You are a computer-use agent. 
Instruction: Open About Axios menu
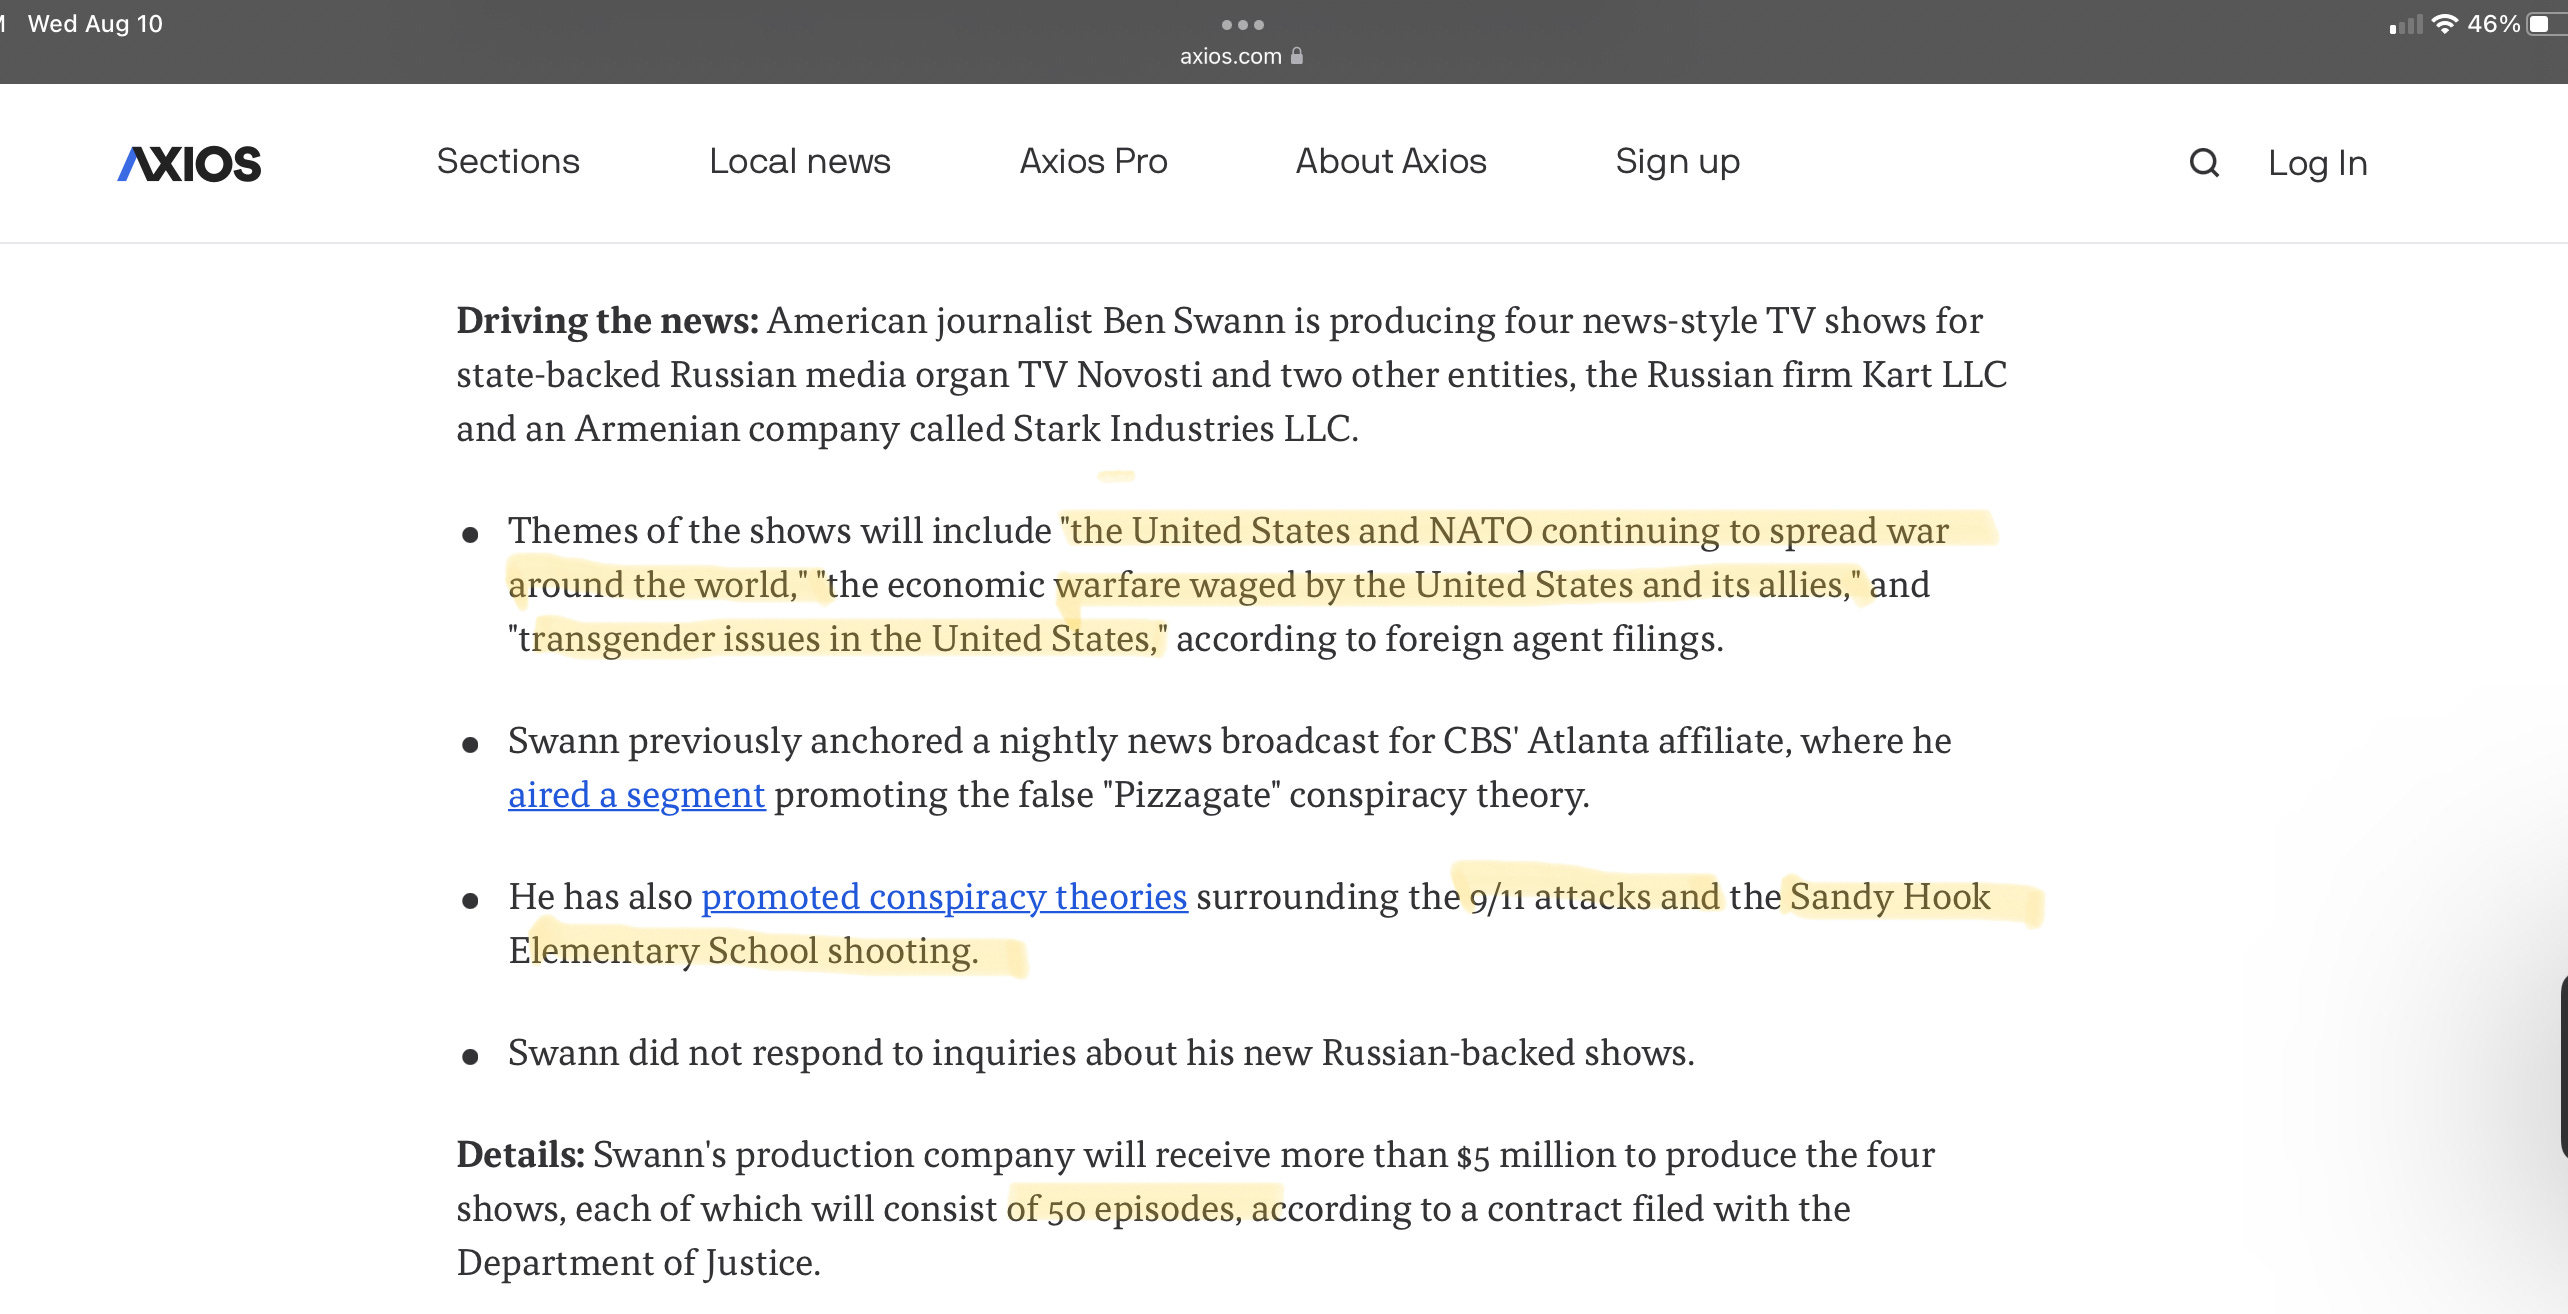(x=1391, y=161)
